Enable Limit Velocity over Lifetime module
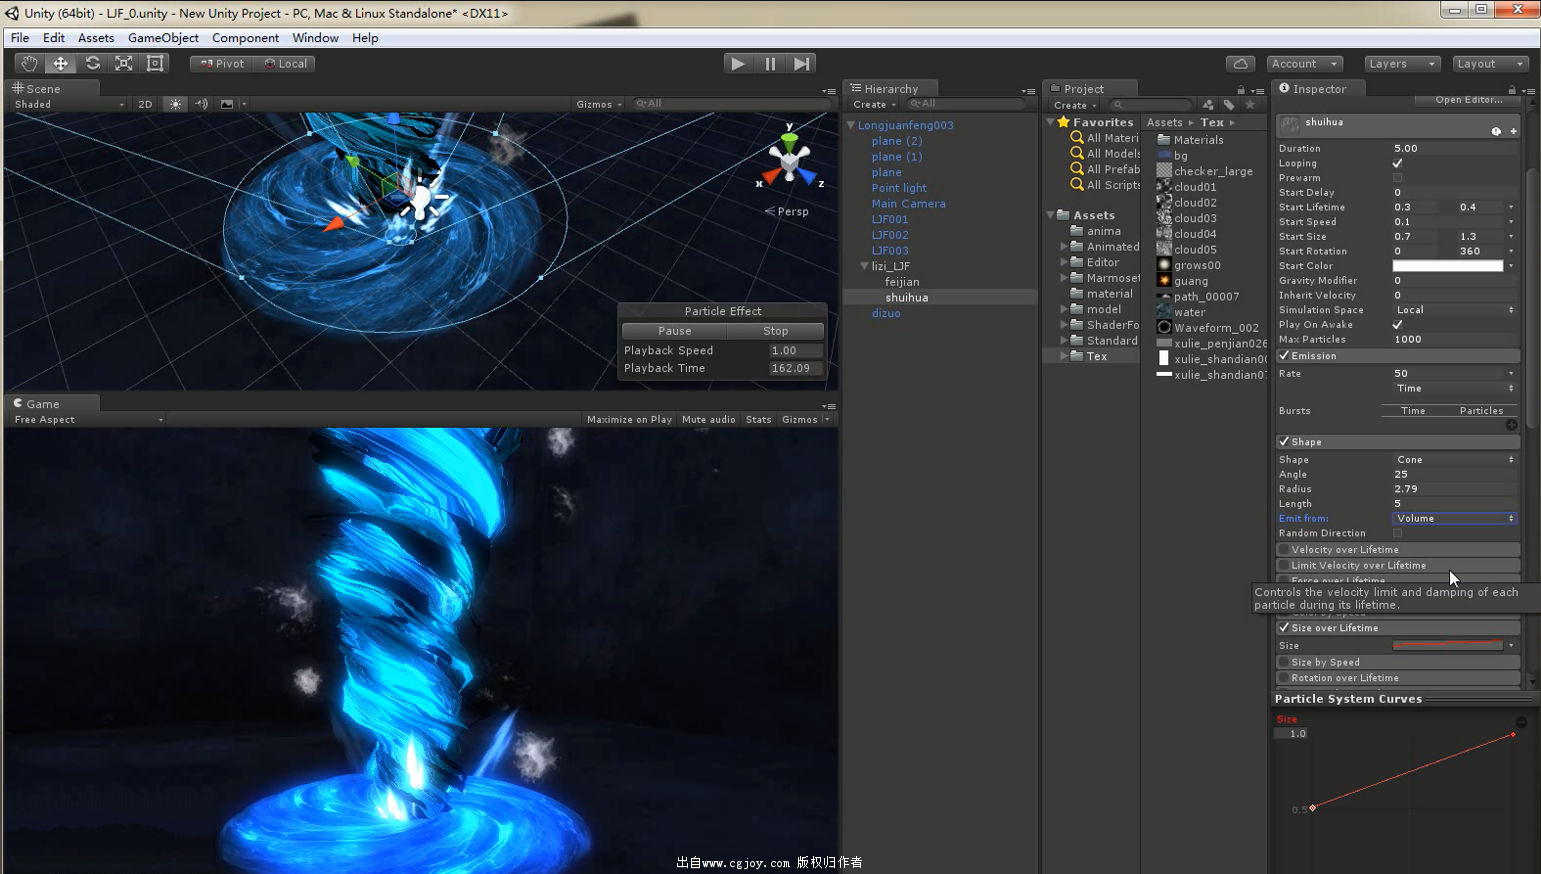Viewport: 1541px width, 874px height. pyautogui.click(x=1284, y=566)
